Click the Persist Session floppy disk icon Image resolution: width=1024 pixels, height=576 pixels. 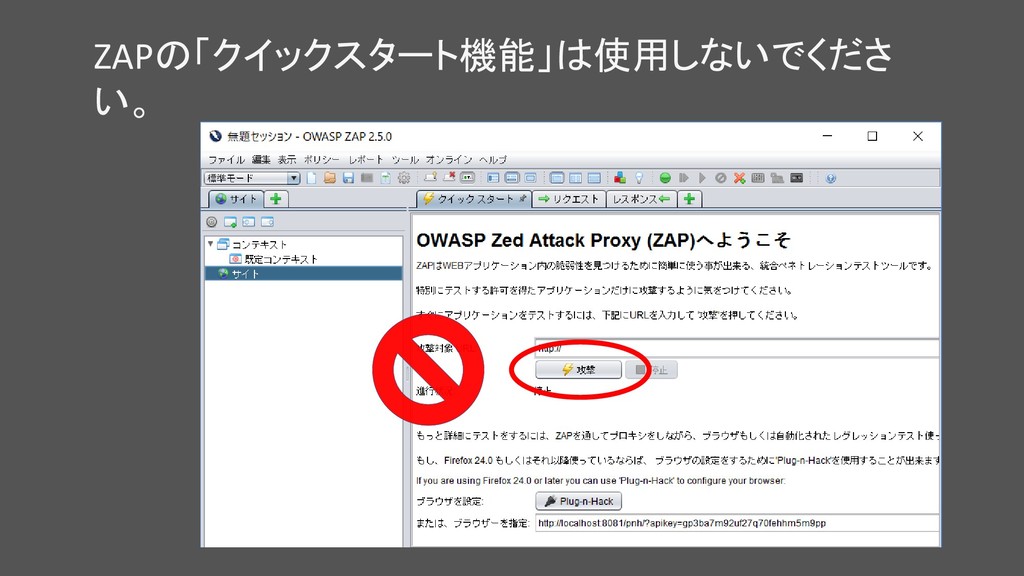(x=348, y=178)
